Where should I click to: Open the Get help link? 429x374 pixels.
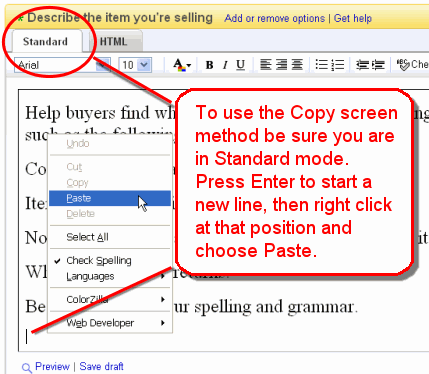(x=353, y=18)
